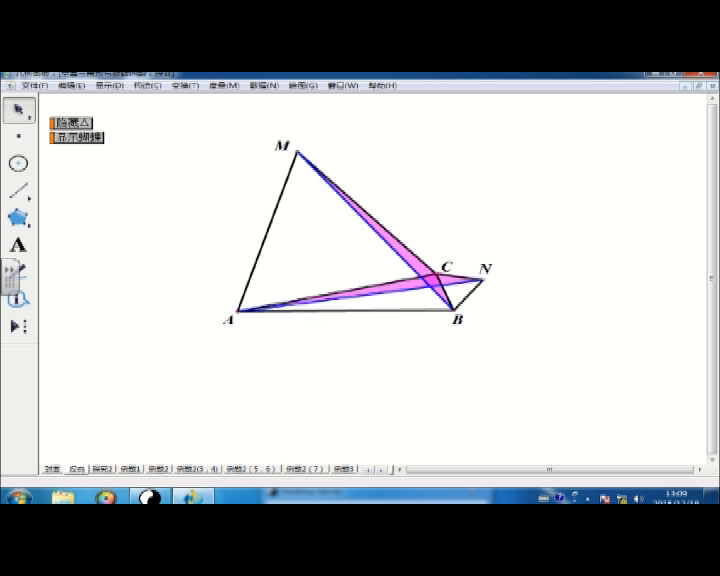720x576 pixels.
Task: Click the horizontal scrollbar at the bottom
Action: click(x=549, y=469)
